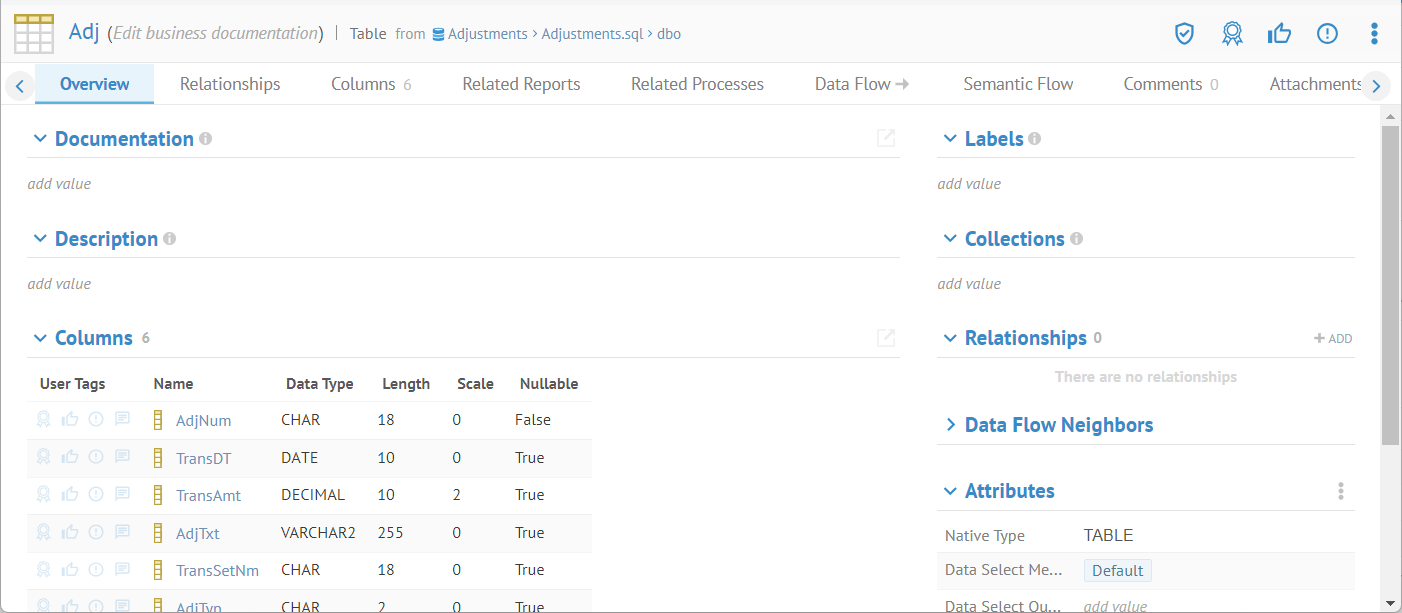Screen dimensions: 1402x613
Task: Switch to the Relationships tab
Action: (230, 84)
